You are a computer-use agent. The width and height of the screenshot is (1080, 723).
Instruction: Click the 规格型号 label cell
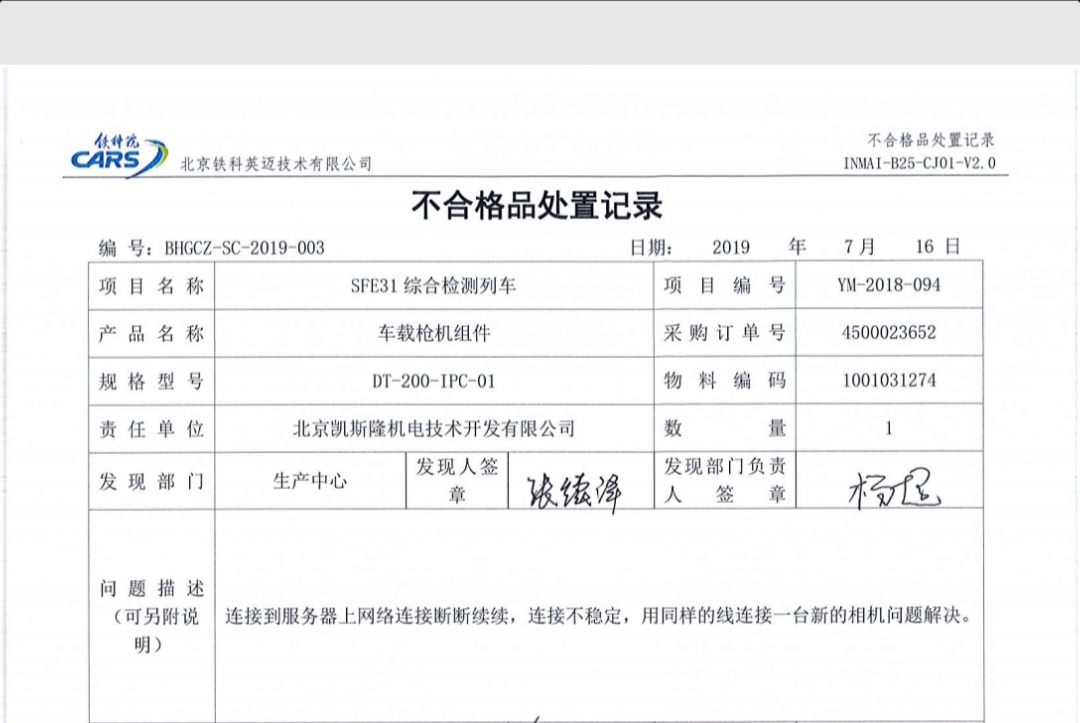coord(152,381)
